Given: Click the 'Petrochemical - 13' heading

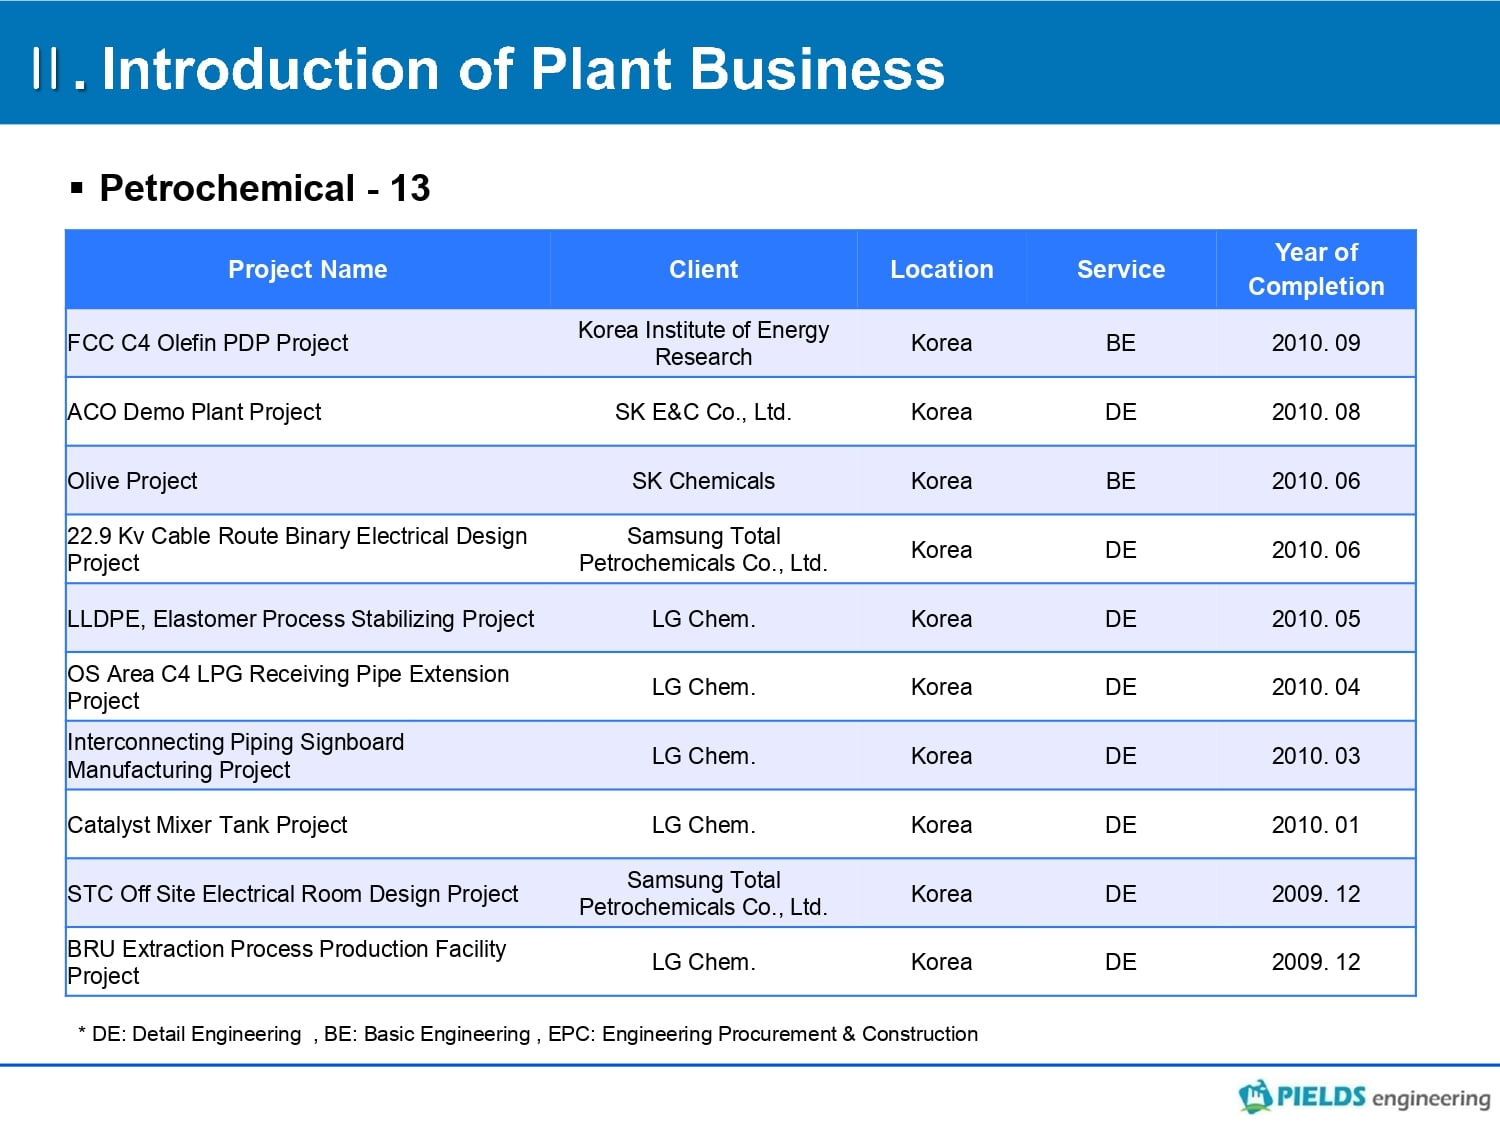Looking at the screenshot, I should pos(264,188).
